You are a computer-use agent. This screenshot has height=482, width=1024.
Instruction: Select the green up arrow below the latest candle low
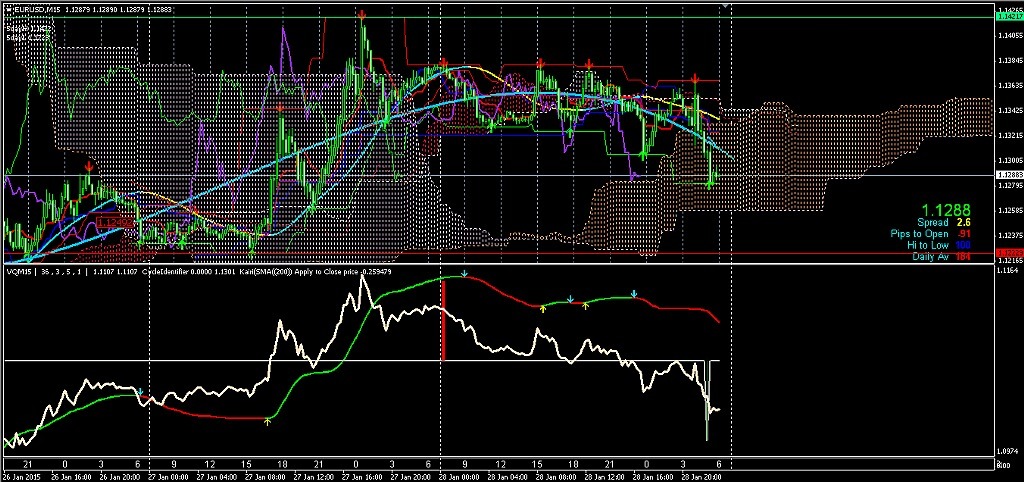tap(711, 184)
